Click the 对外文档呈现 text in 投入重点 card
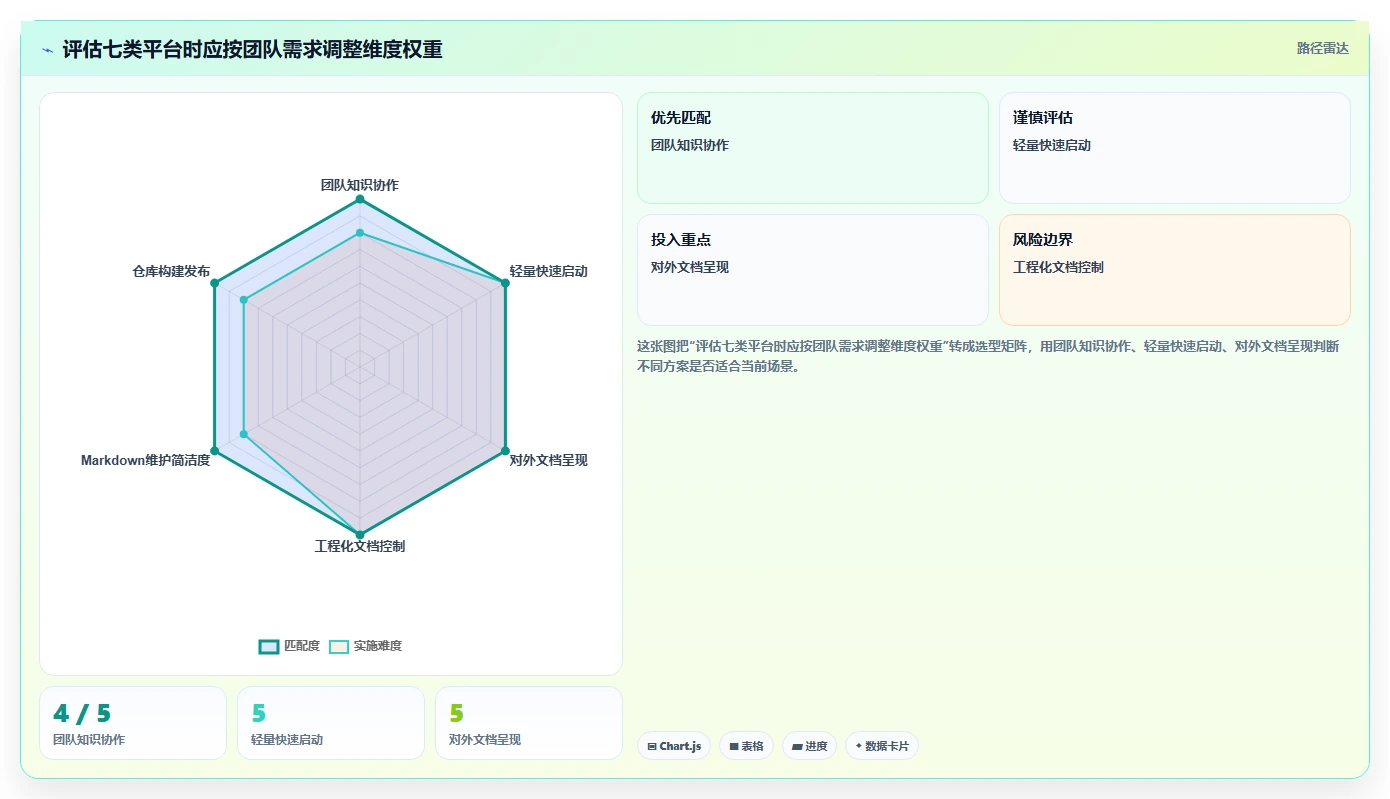 (690, 267)
